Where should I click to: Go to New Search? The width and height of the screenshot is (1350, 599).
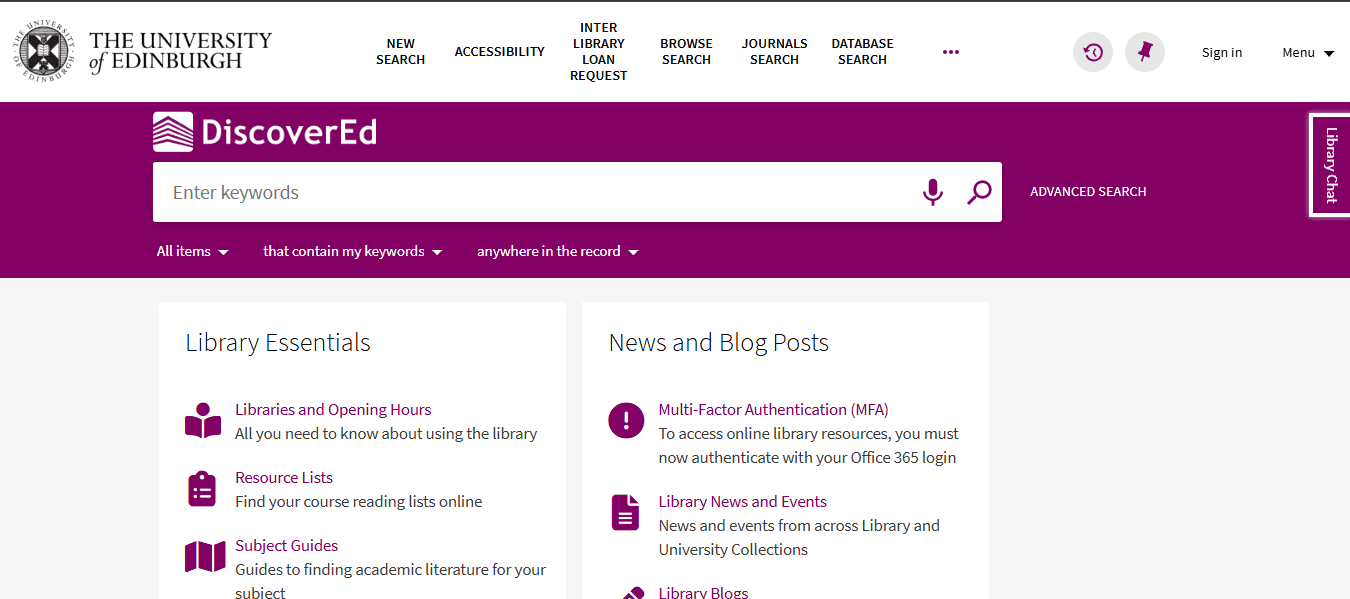point(401,52)
